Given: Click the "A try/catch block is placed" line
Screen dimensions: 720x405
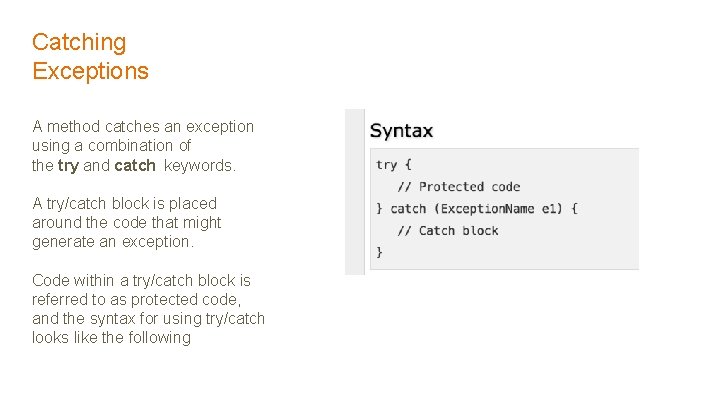Looking at the screenshot, I should tap(124, 203).
